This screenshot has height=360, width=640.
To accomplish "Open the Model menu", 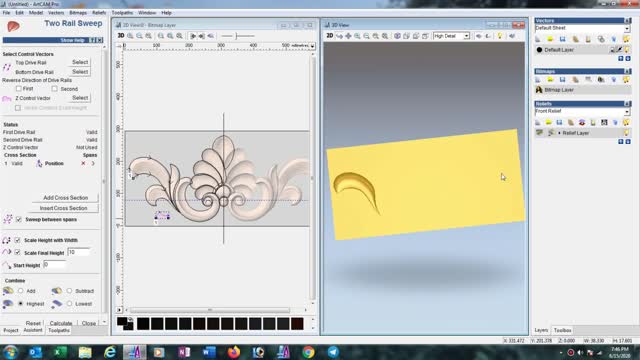I will 36,13.
